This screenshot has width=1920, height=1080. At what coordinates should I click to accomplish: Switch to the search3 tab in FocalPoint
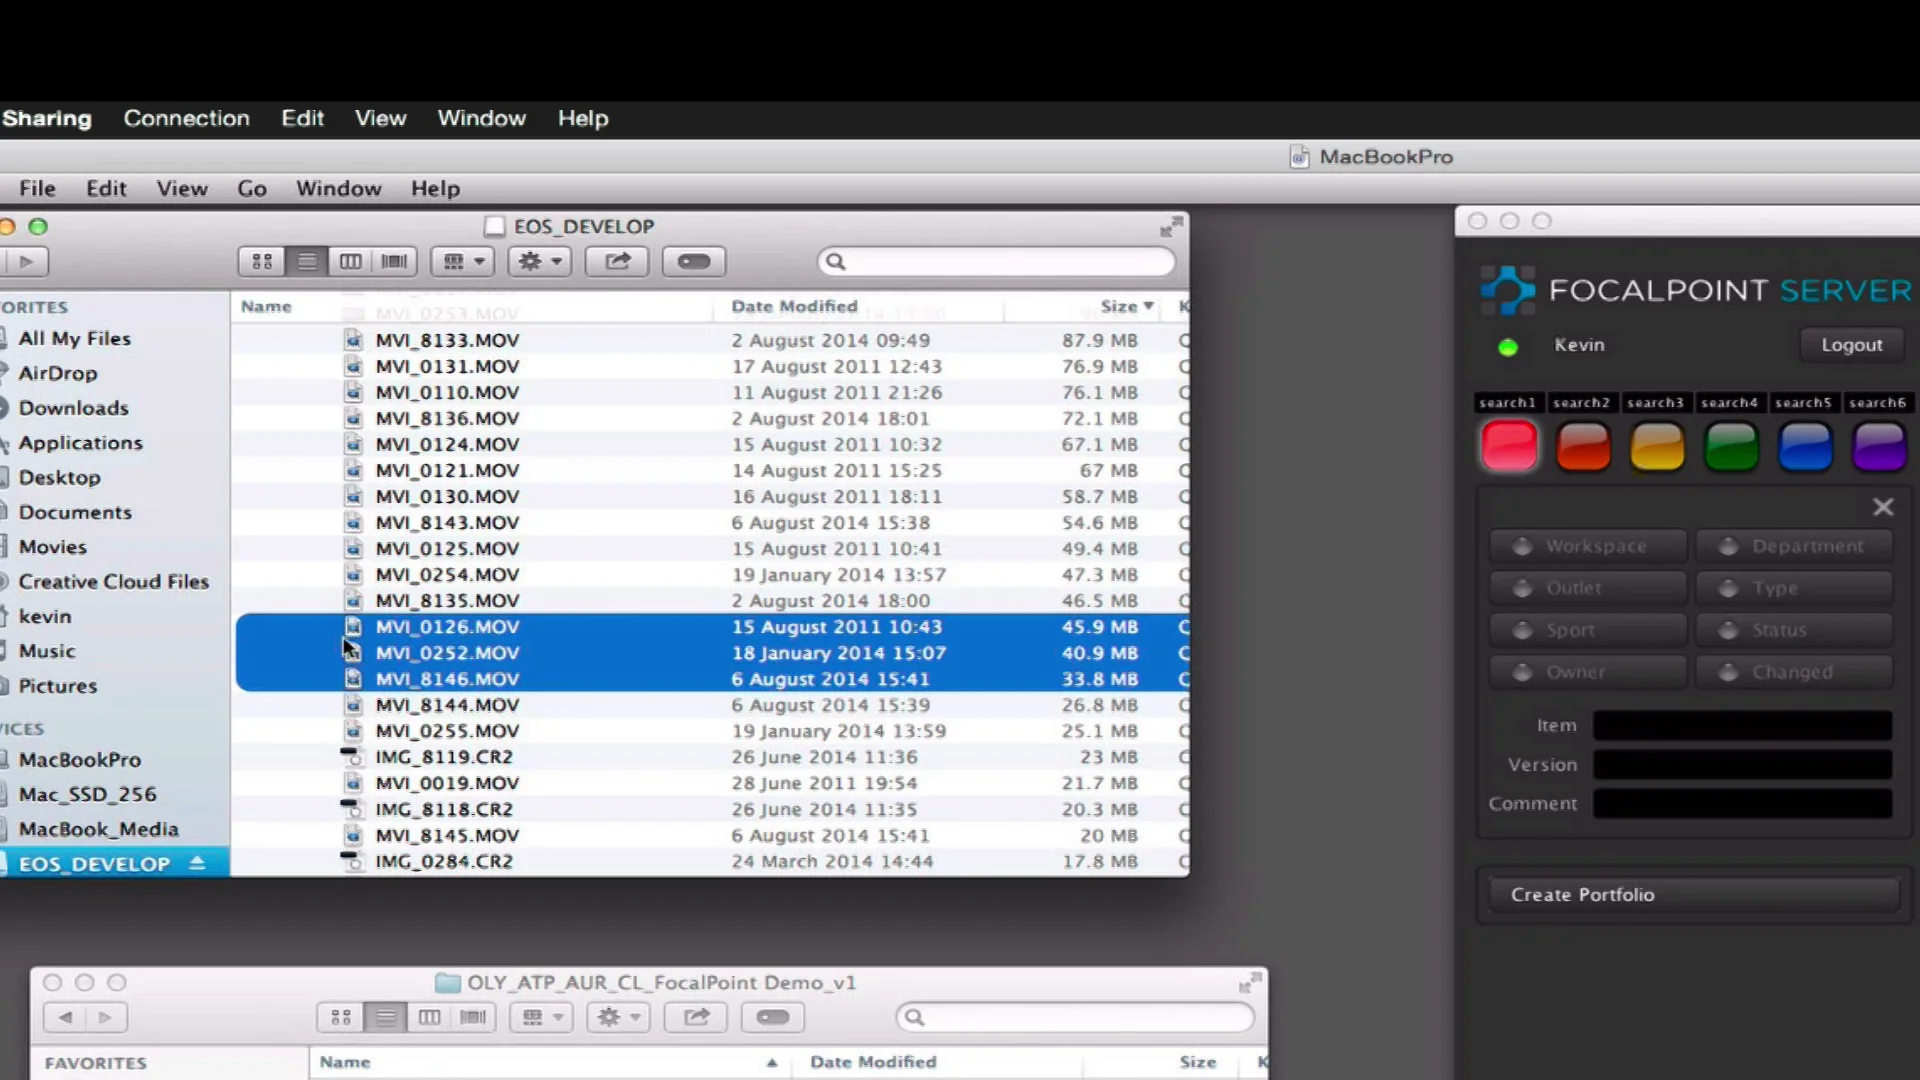click(x=1656, y=402)
